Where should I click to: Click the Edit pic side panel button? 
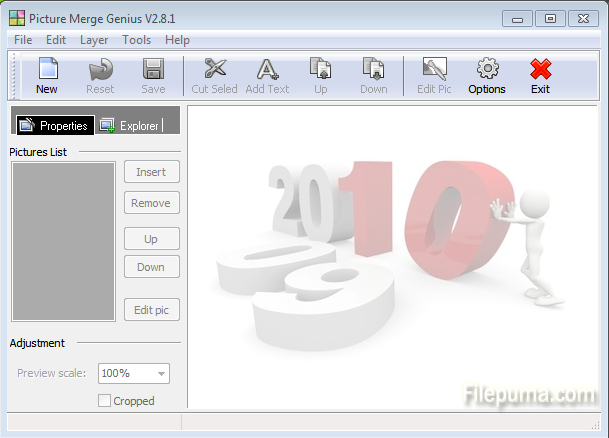point(151,310)
